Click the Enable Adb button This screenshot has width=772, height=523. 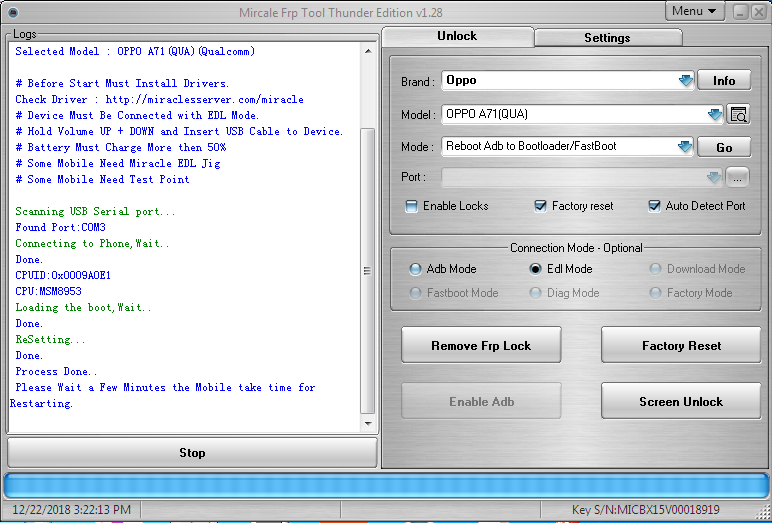click(481, 401)
